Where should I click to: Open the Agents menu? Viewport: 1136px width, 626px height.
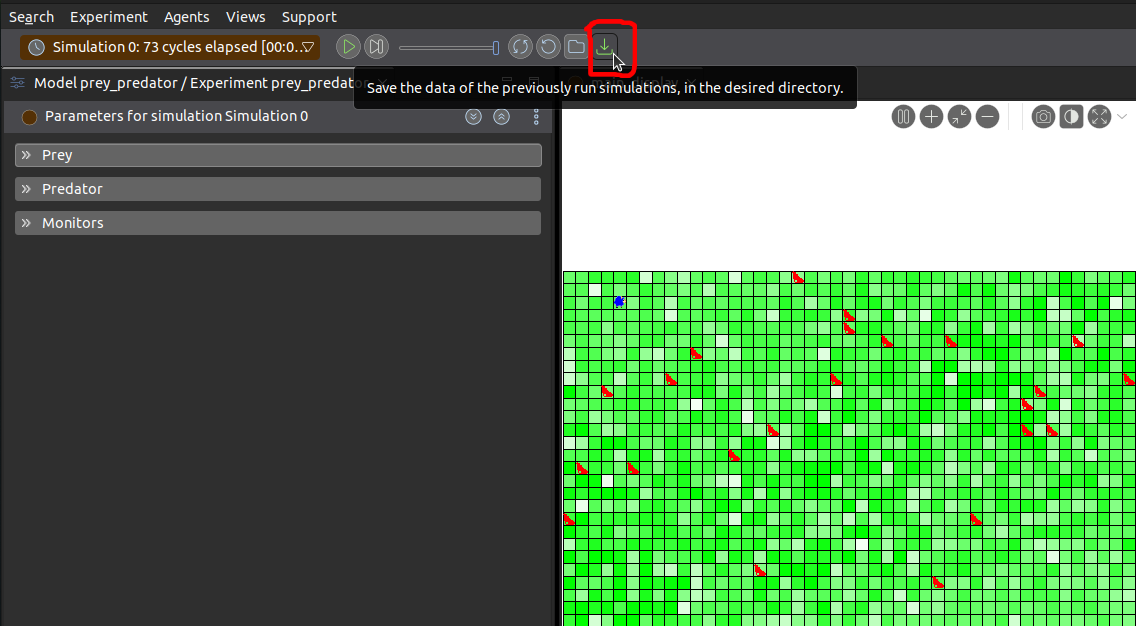[x=186, y=17]
